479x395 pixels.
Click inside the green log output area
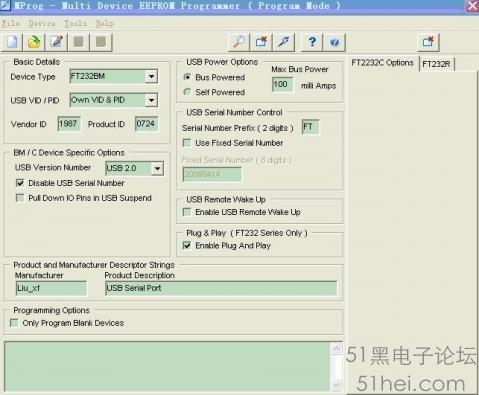pos(167,367)
